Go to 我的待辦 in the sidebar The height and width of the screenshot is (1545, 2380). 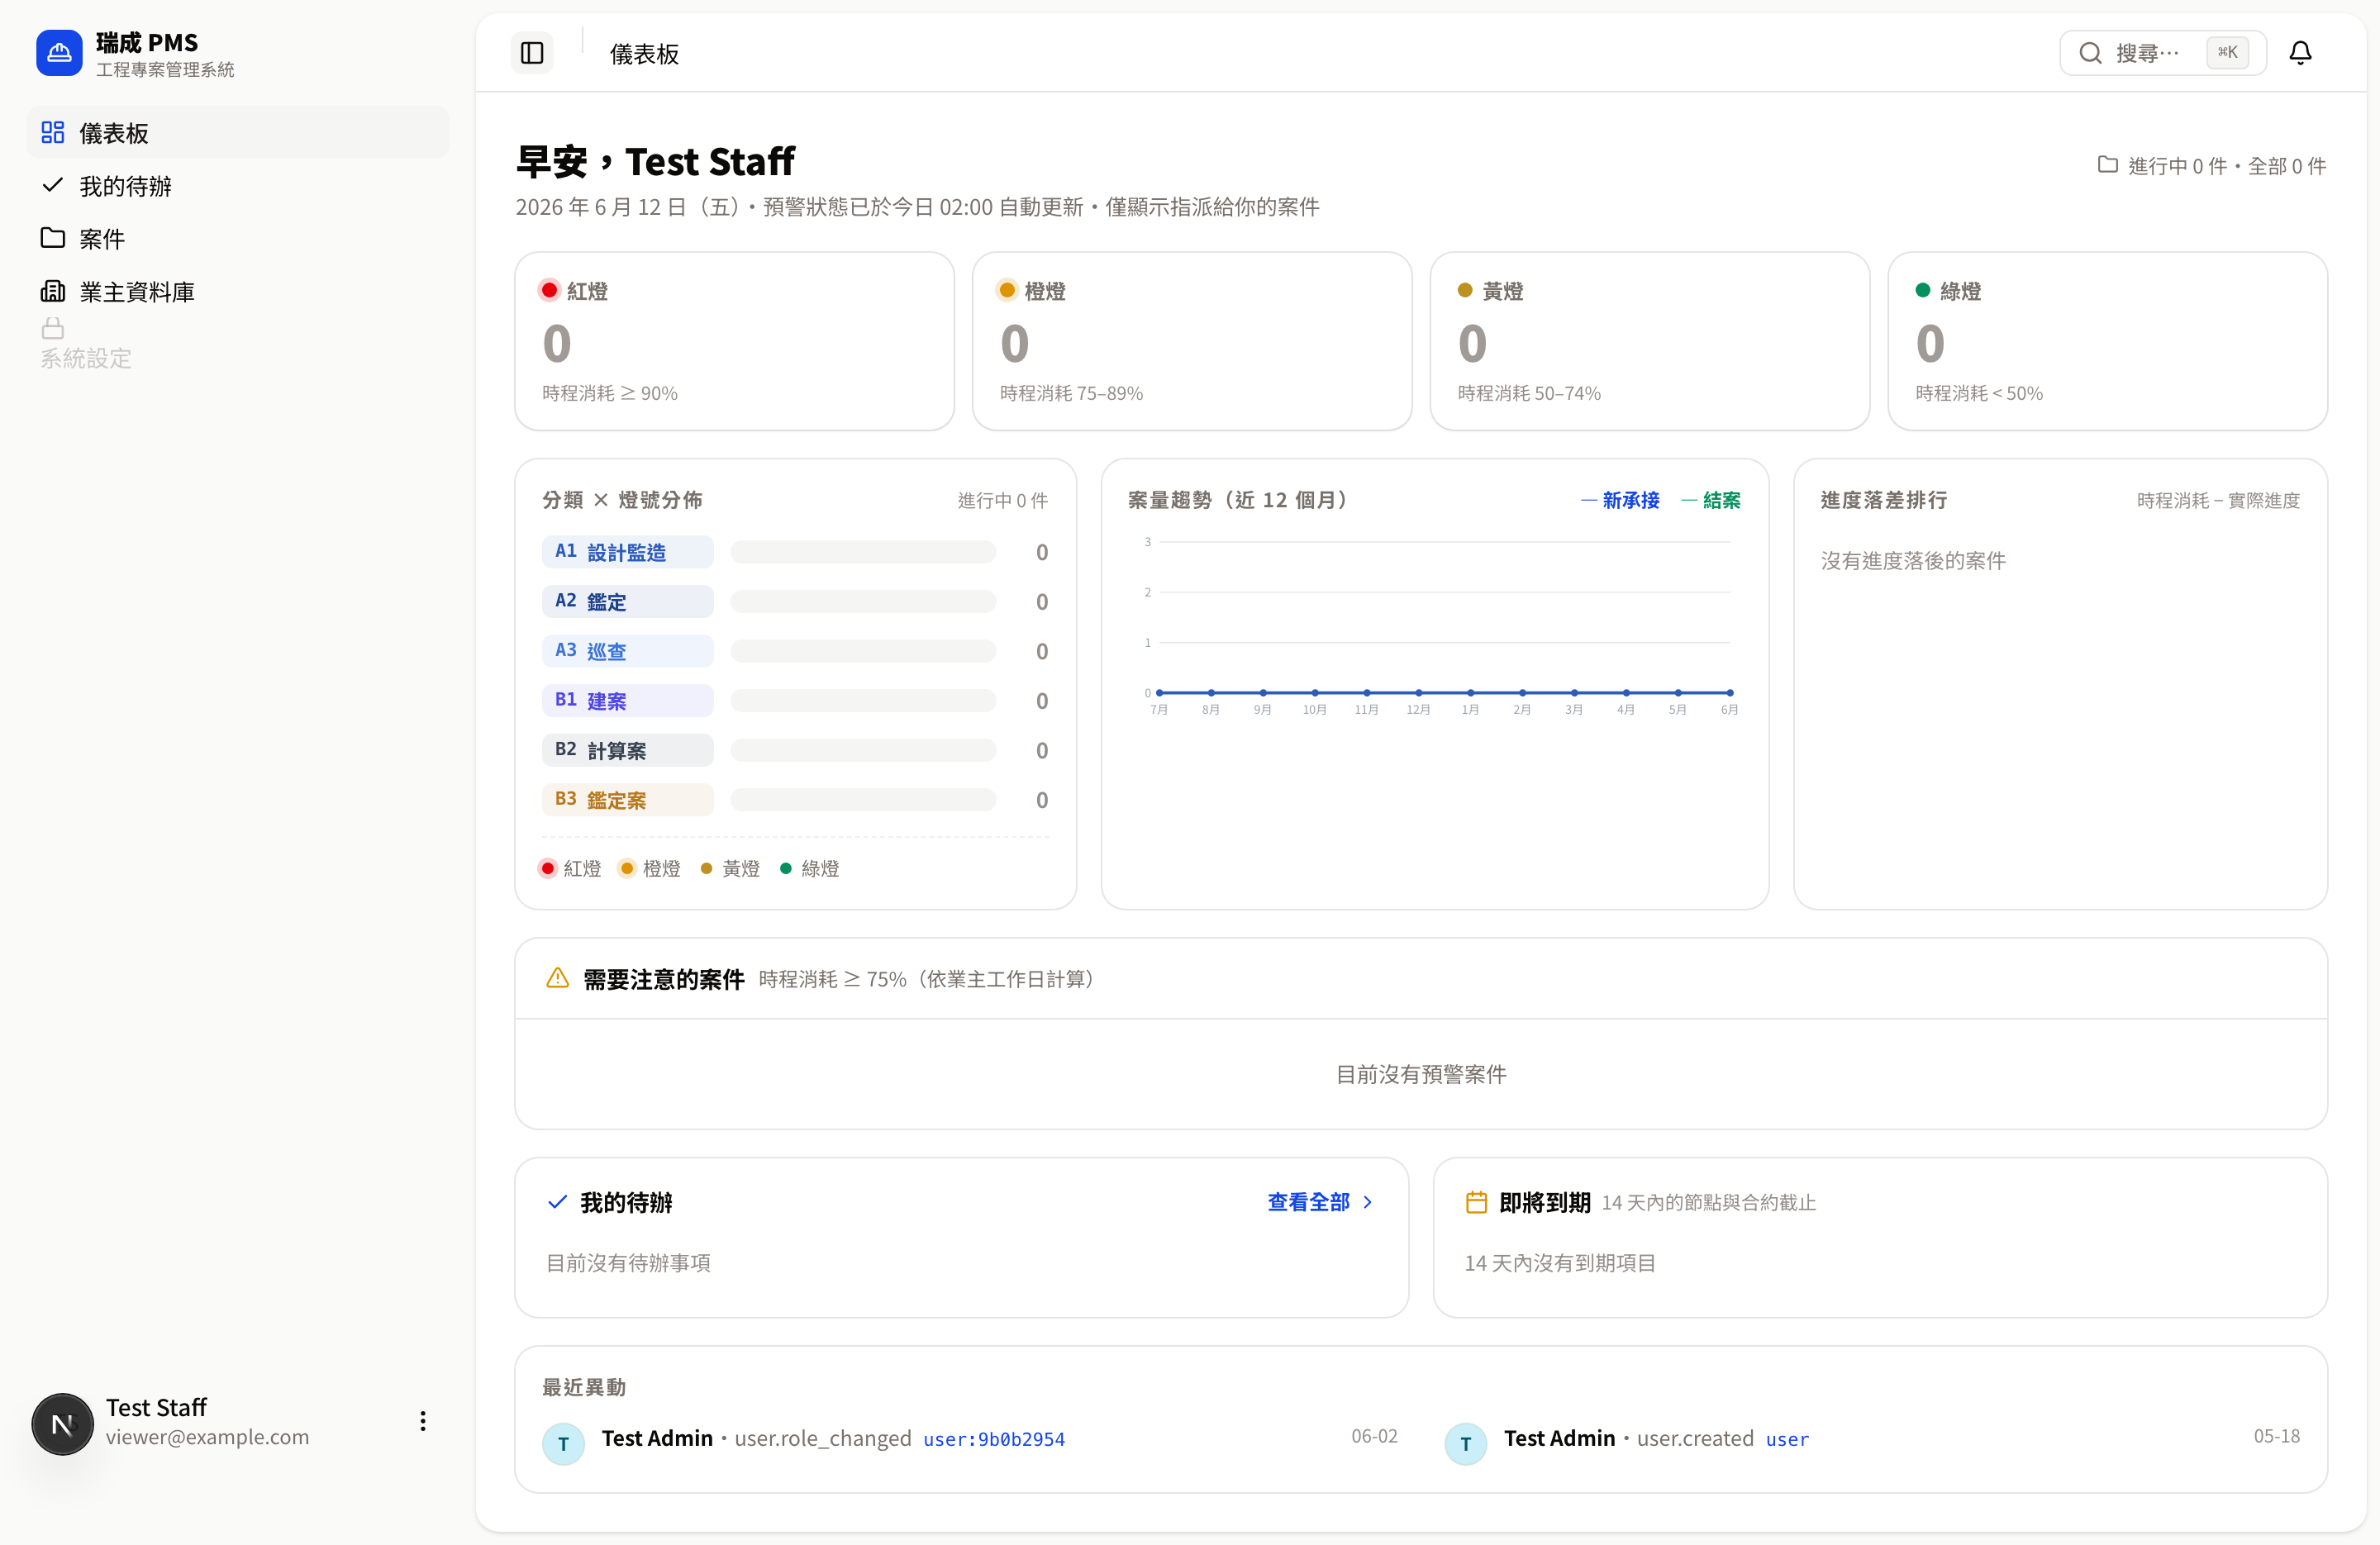238,185
